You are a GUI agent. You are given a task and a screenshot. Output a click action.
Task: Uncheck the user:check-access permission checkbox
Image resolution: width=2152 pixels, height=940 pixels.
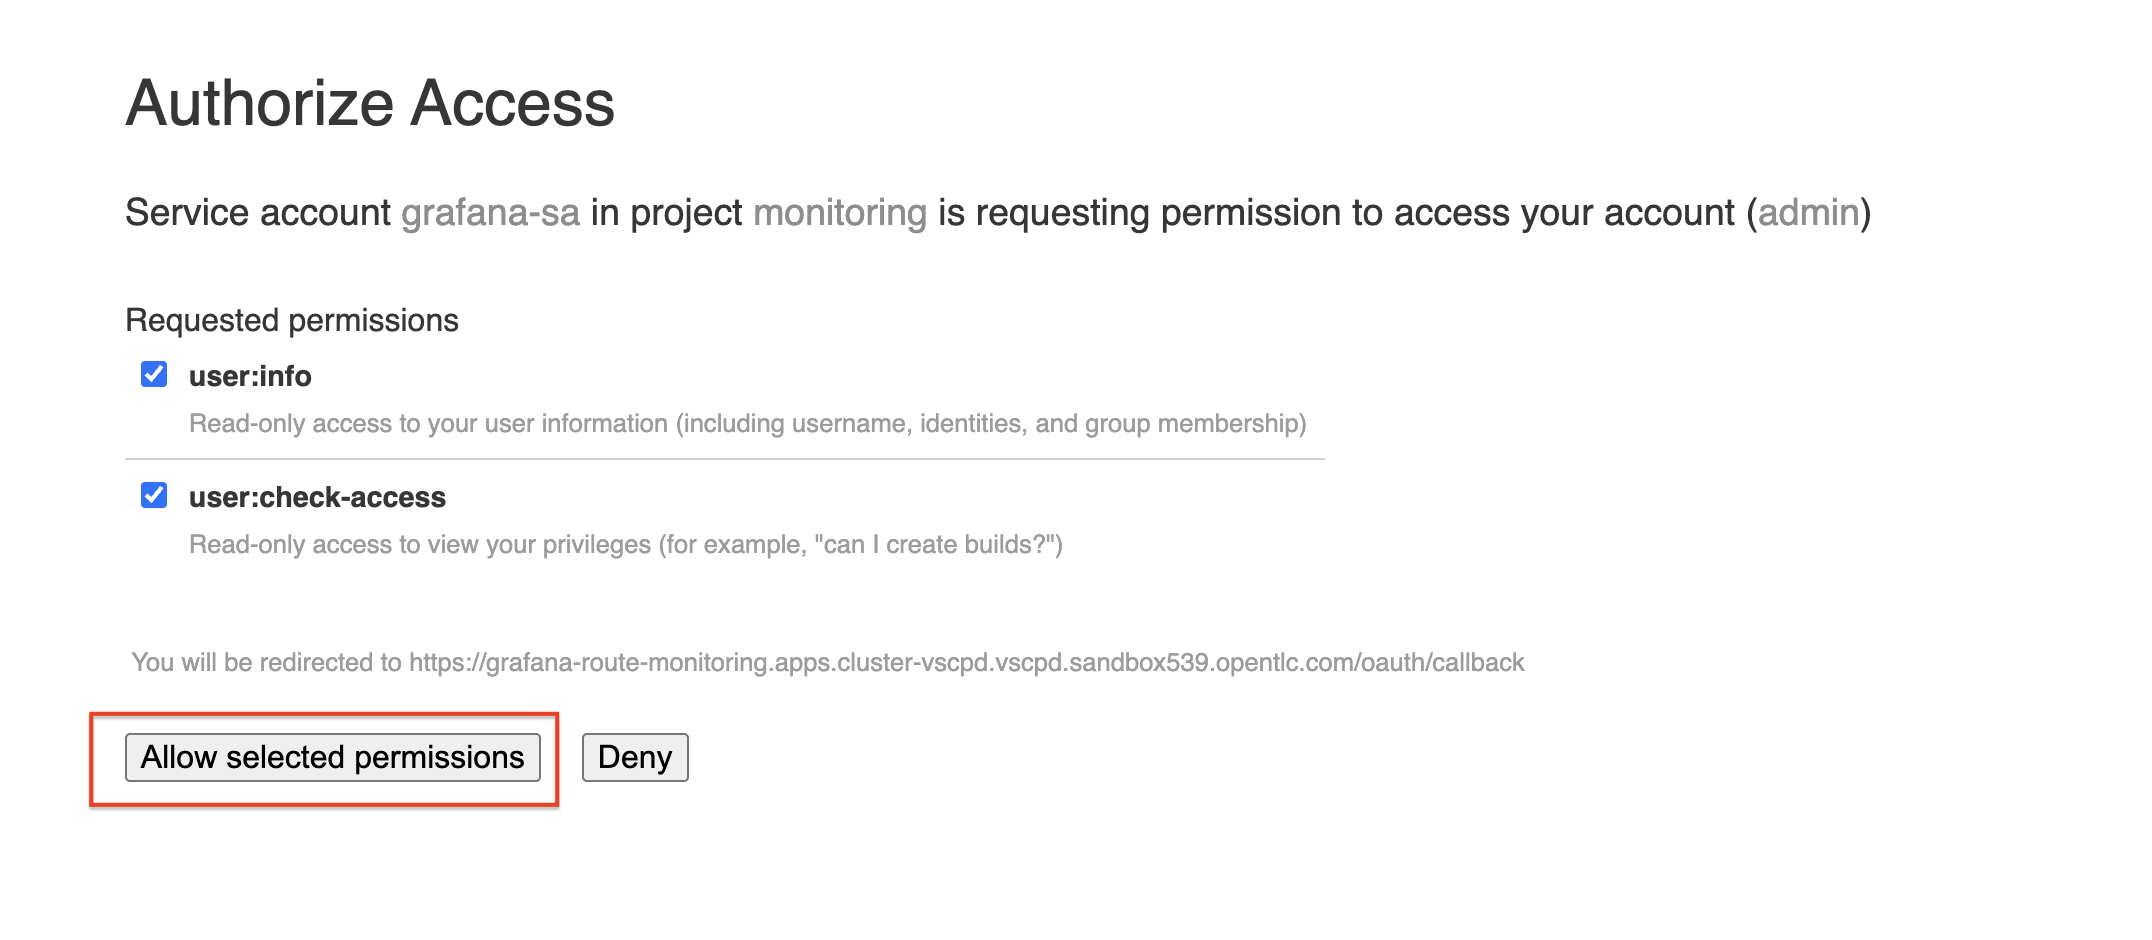point(154,495)
